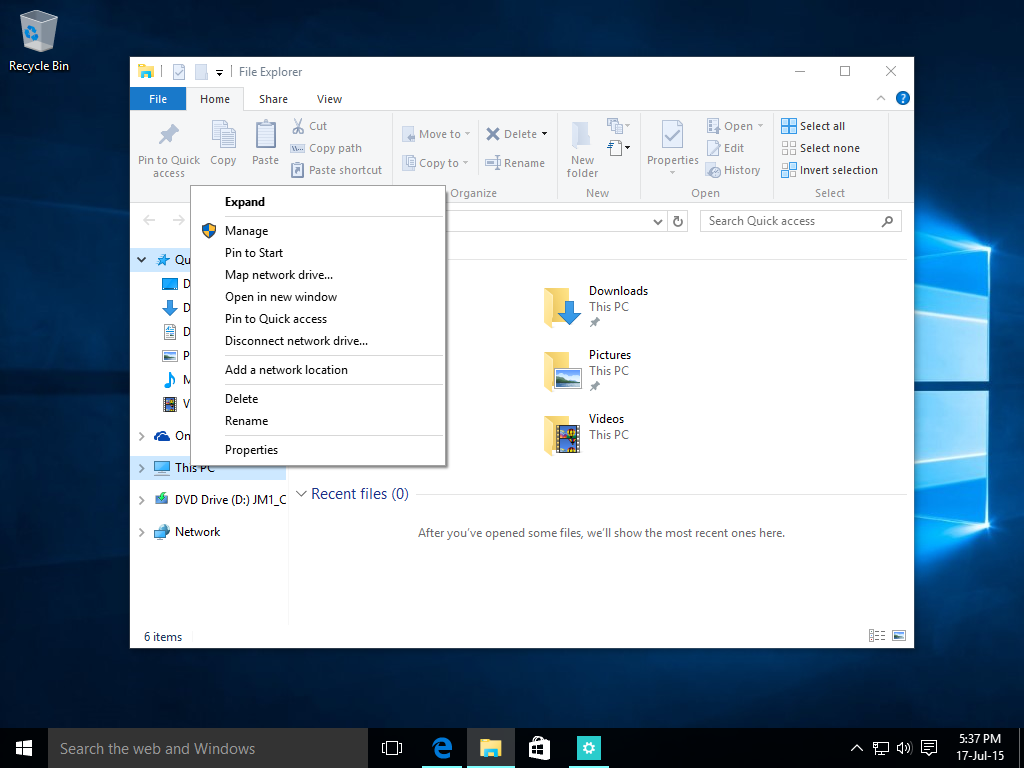Click the New folder icon
The image size is (1024, 768).
(x=581, y=135)
